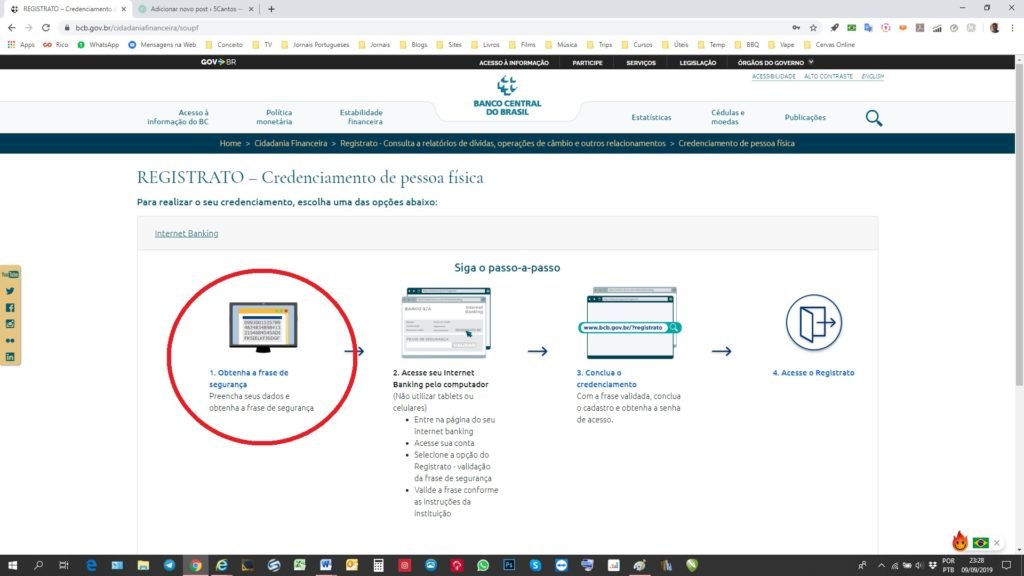Open the Estatísticas menu
The height and width of the screenshot is (576, 1024).
point(651,118)
